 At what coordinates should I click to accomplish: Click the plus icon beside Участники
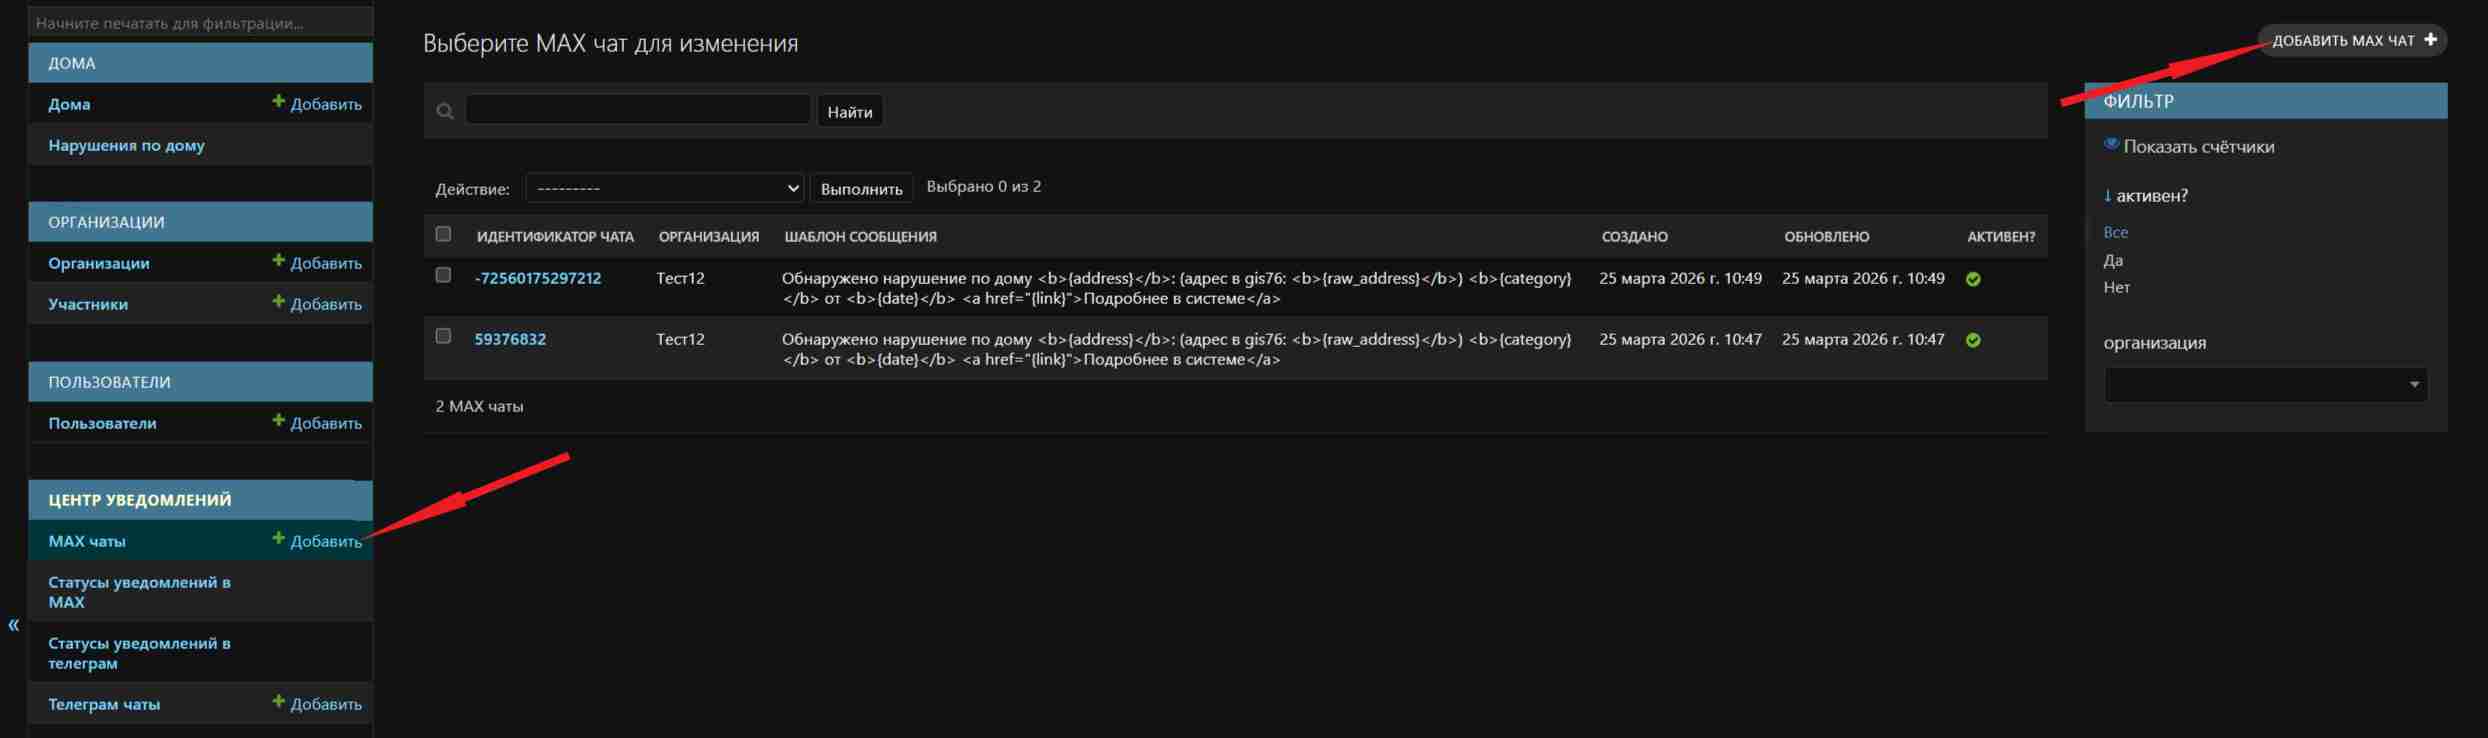[x=278, y=302]
